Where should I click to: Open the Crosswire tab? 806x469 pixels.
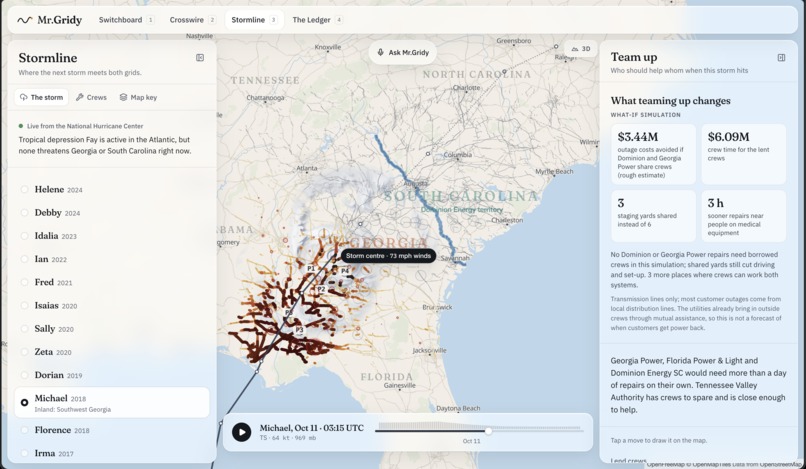pos(192,20)
